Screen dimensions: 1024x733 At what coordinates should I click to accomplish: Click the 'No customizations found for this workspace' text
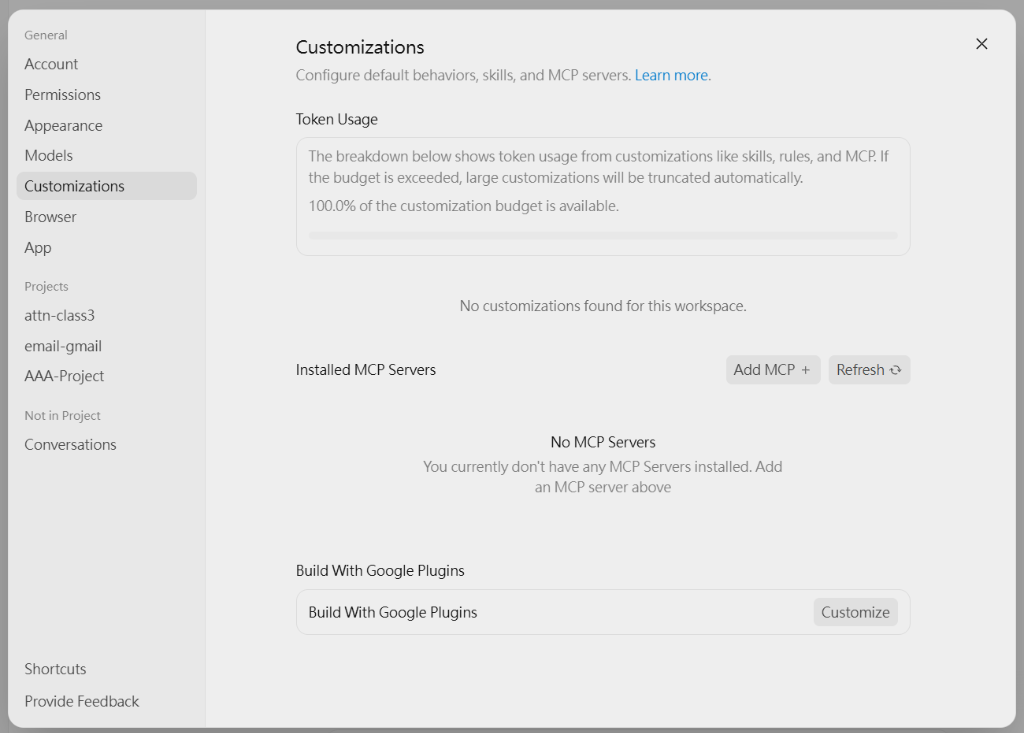(603, 306)
